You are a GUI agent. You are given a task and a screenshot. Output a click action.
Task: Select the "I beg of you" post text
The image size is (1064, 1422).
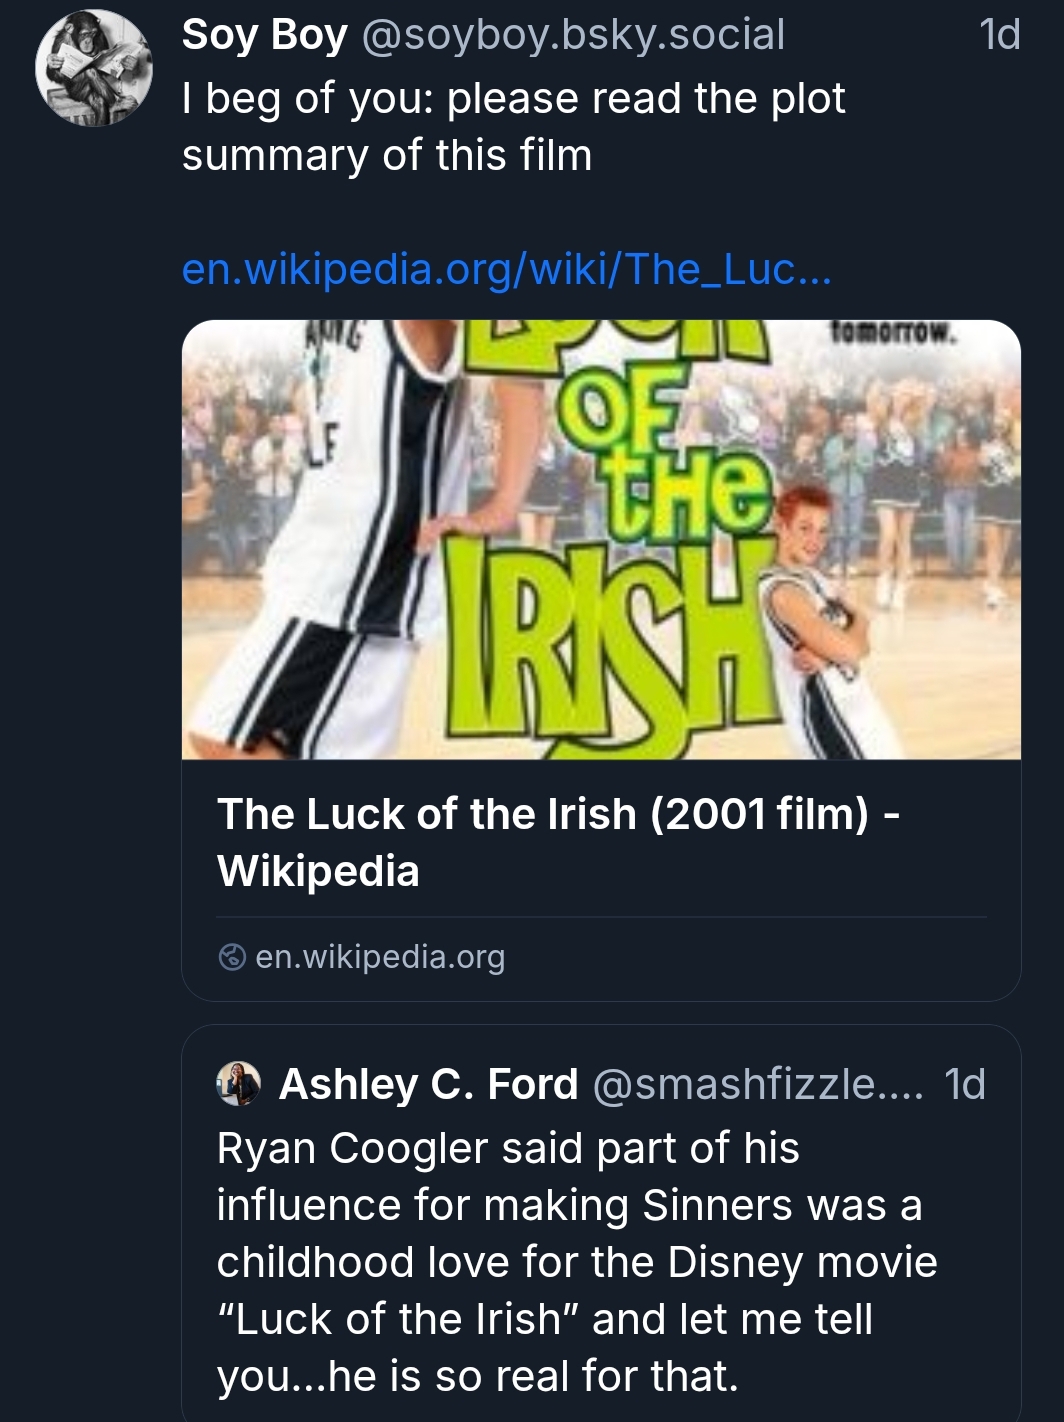tap(513, 127)
